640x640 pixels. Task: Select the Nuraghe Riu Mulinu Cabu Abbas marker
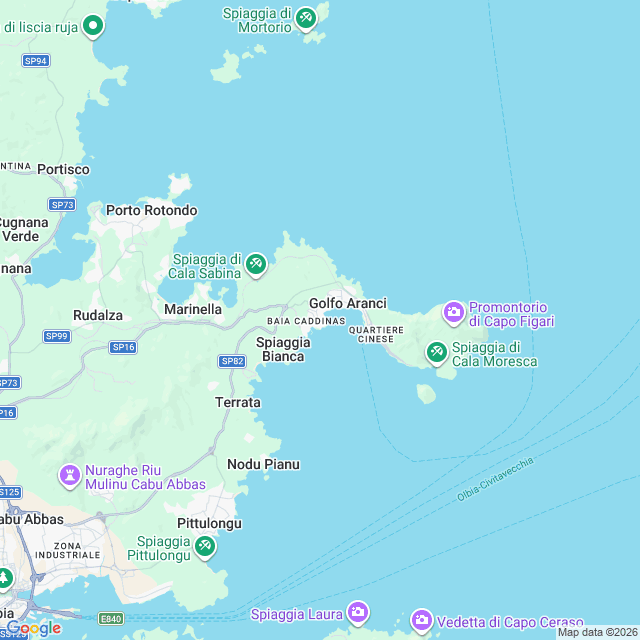[70, 476]
